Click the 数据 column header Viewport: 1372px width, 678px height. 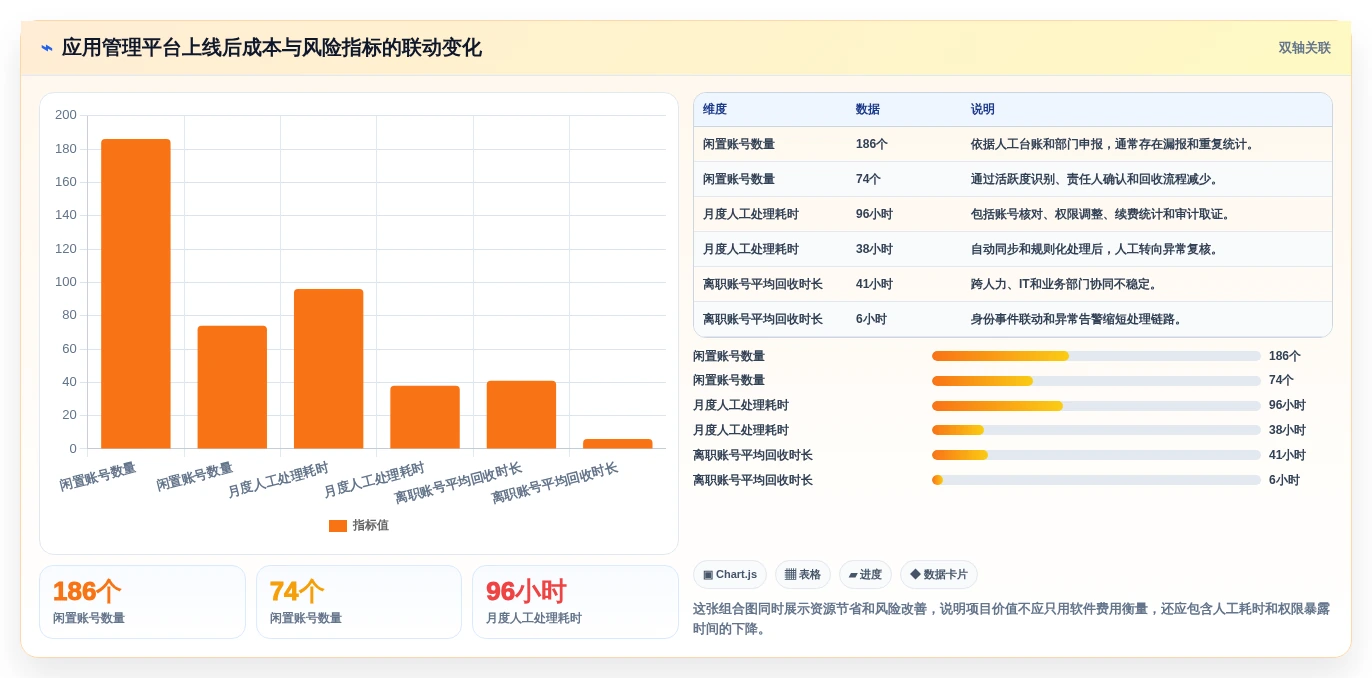pos(868,110)
